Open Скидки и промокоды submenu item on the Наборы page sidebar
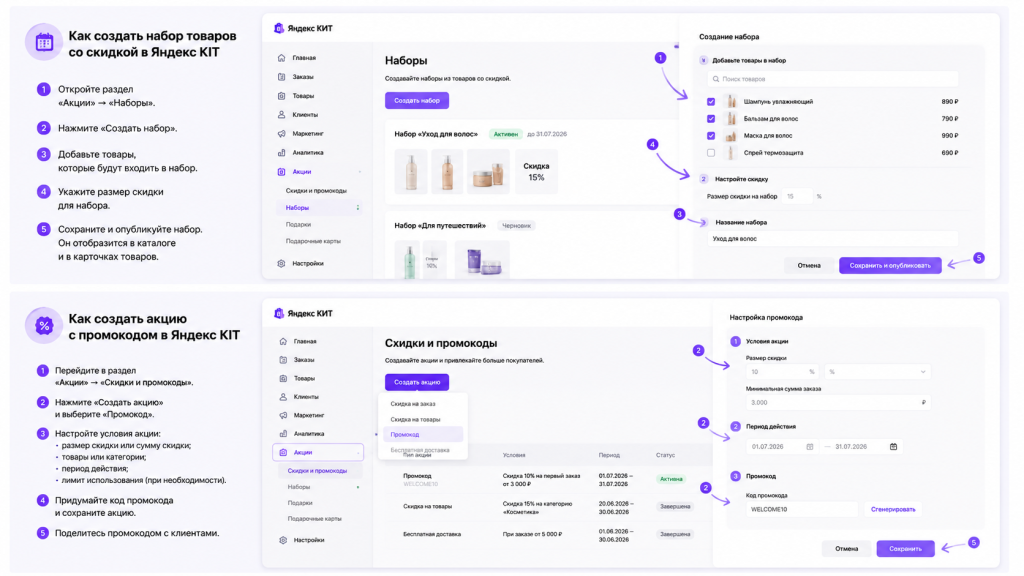1024x576 pixels. pos(316,191)
